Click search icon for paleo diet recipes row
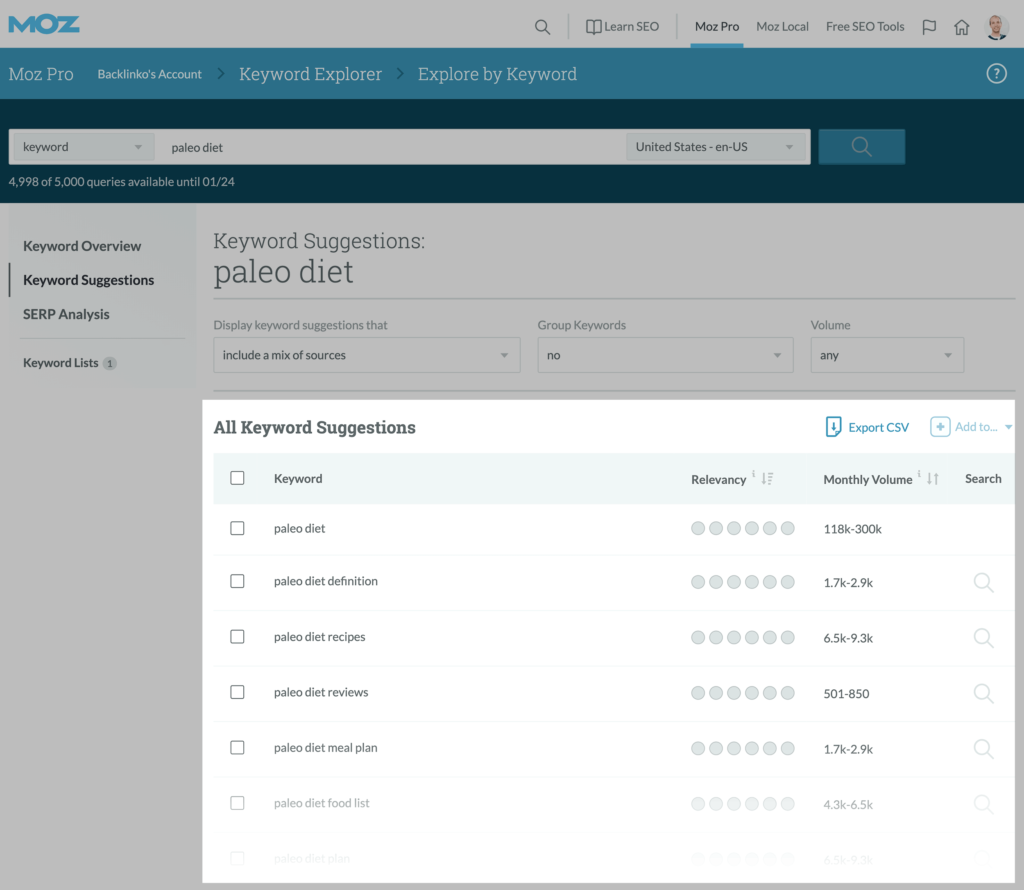Image resolution: width=1024 pixels, height=890 pixels. pyautogui.click(x=983, y=637)
